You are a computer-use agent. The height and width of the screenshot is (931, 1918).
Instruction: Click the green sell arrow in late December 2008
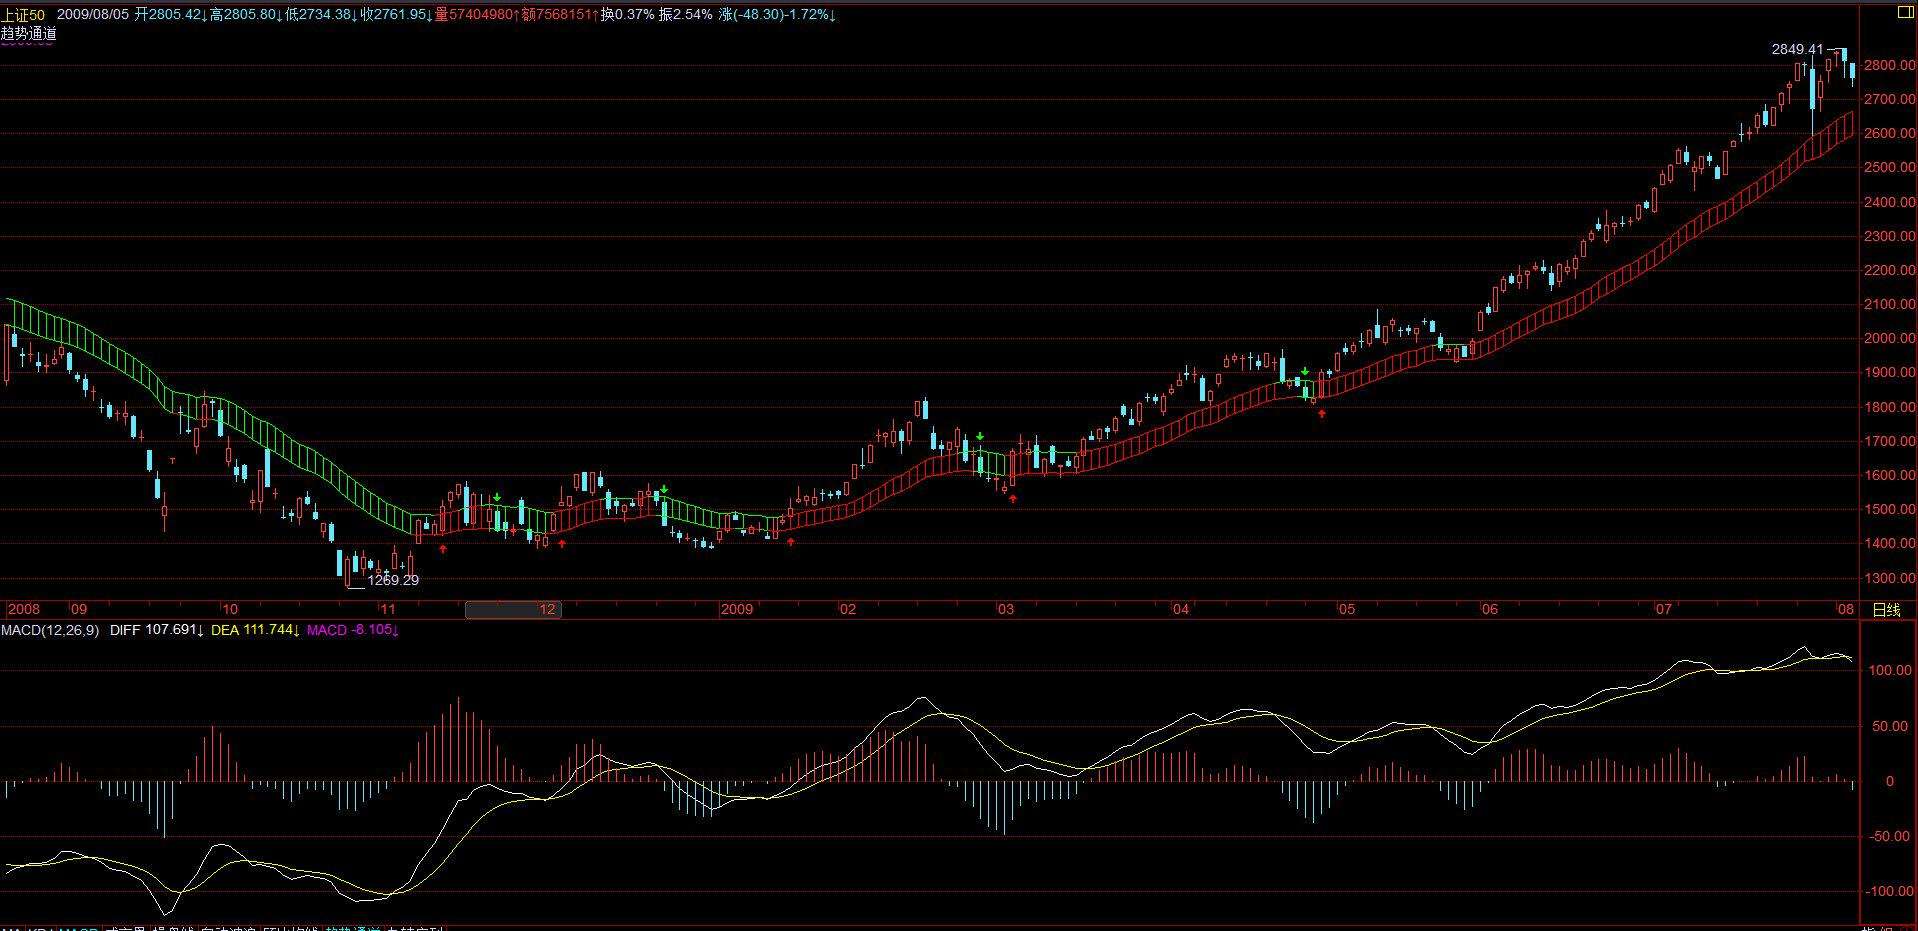point(664,489)
